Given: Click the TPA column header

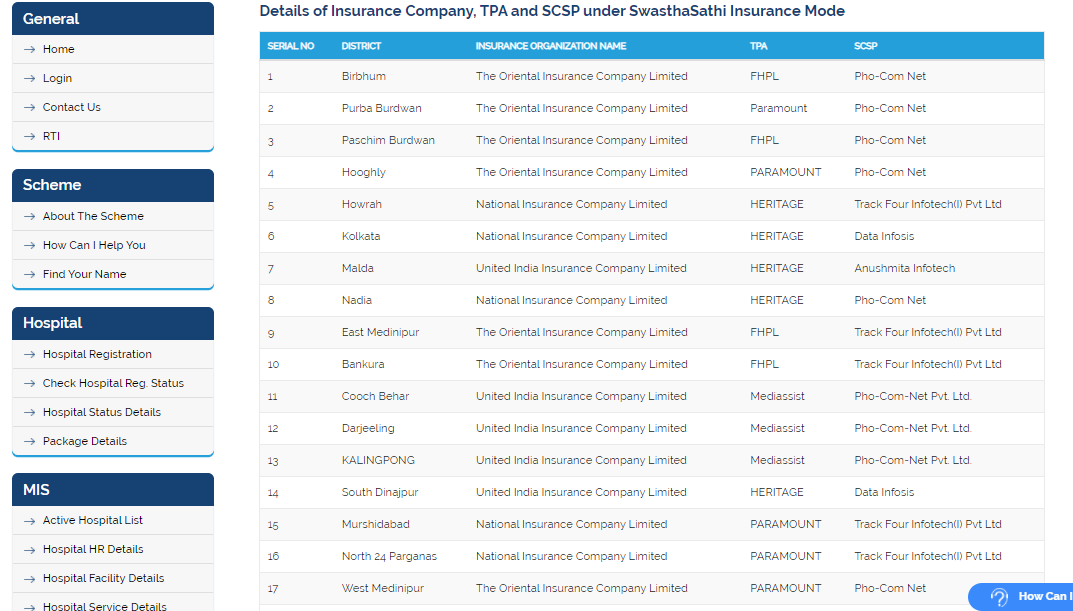Looking at the screenshot, I should (x=758, y=46).
